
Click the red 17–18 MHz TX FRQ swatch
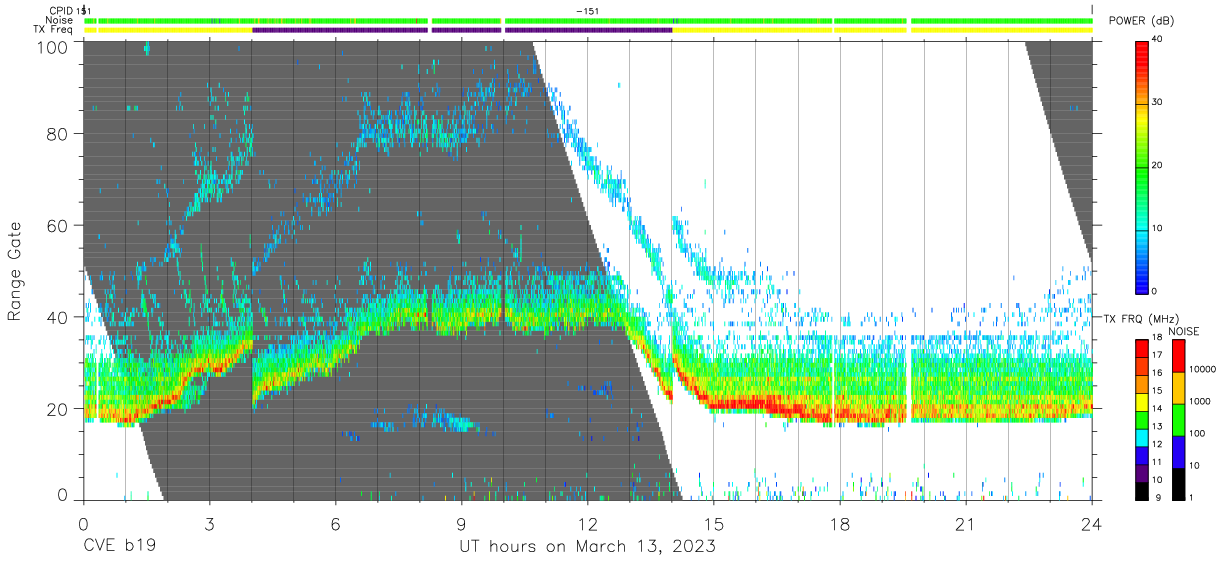tap(1142, 347)
